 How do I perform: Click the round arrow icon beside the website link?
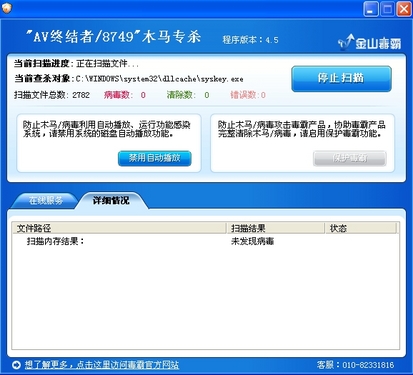click(x=16, y=365)
